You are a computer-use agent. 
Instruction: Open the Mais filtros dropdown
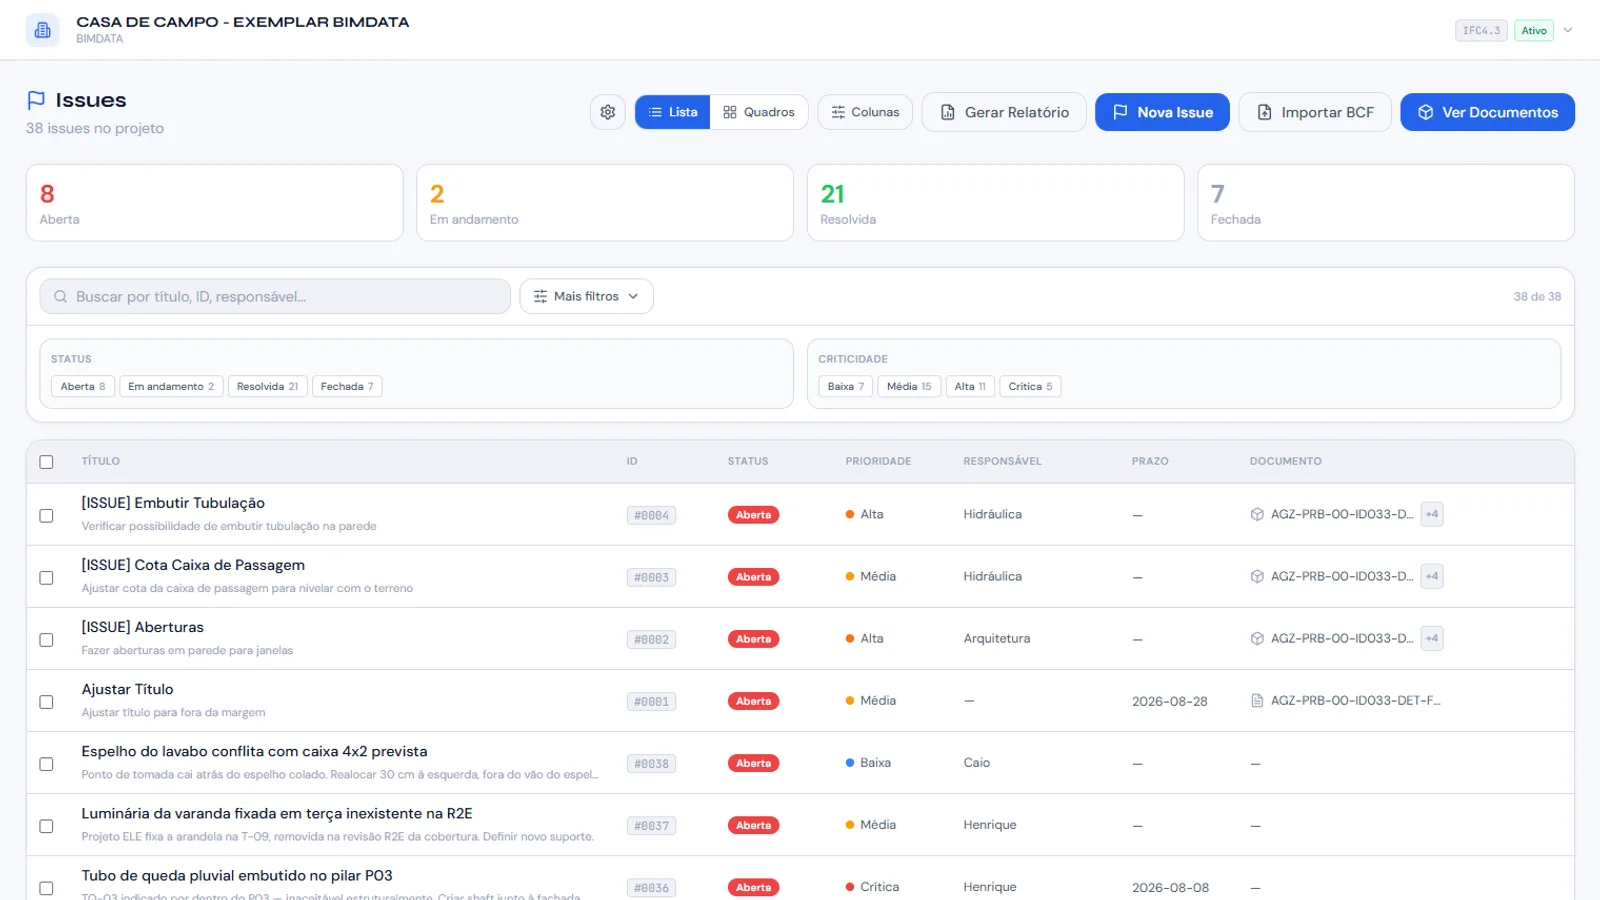coord(586,296)
